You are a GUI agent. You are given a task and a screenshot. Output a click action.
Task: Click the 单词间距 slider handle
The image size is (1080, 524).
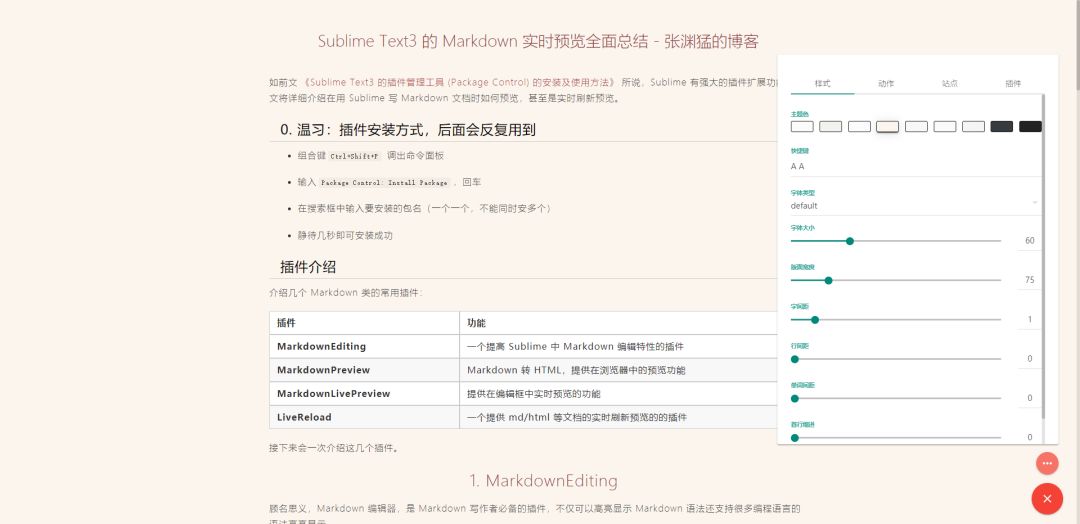click(x=795, y=398)
